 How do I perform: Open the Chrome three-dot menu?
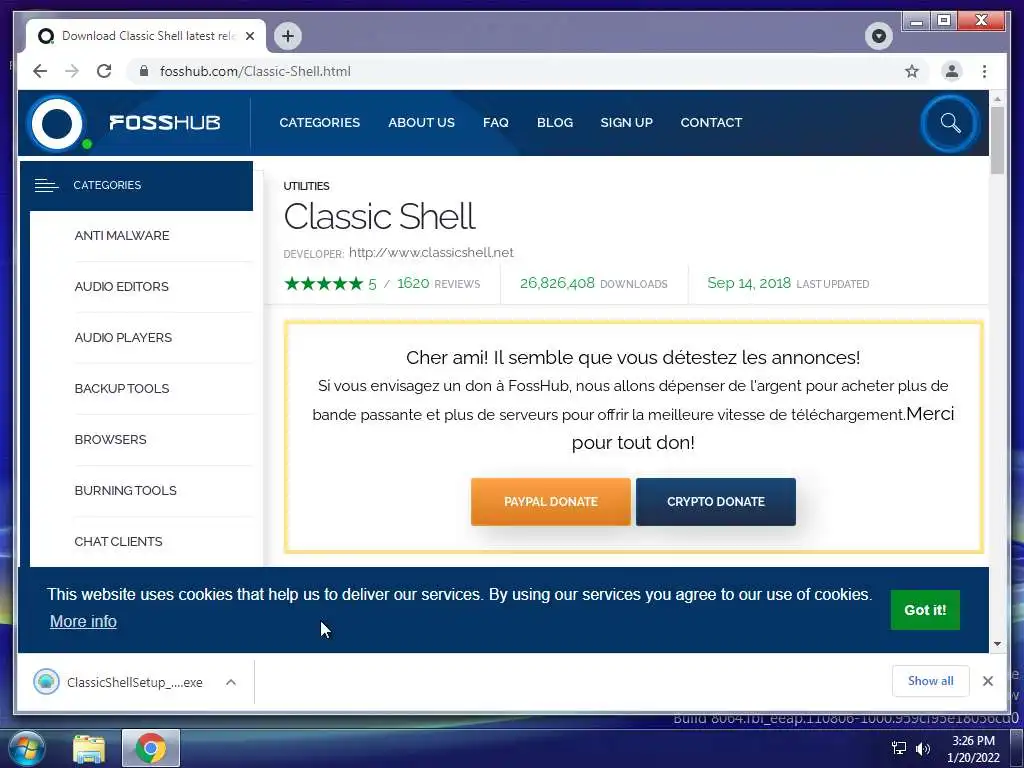(x=984, y=71)
